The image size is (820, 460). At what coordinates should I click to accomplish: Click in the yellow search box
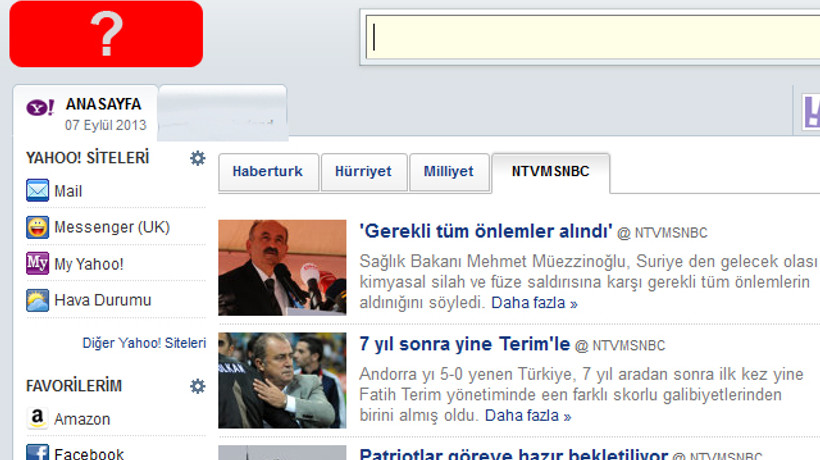tap(593, 37)
